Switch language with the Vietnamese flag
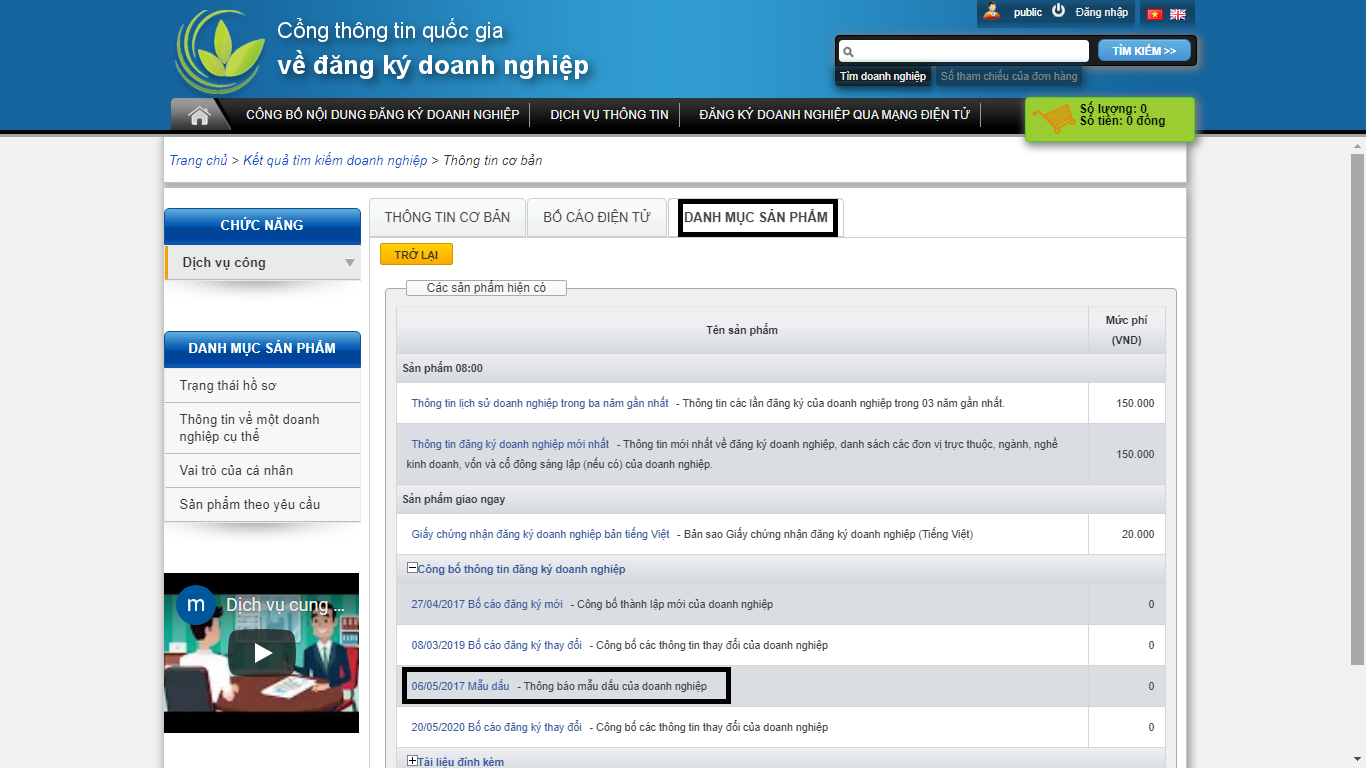The width and height of the screenshot is (1366, 768). [x=1155, y=14]
